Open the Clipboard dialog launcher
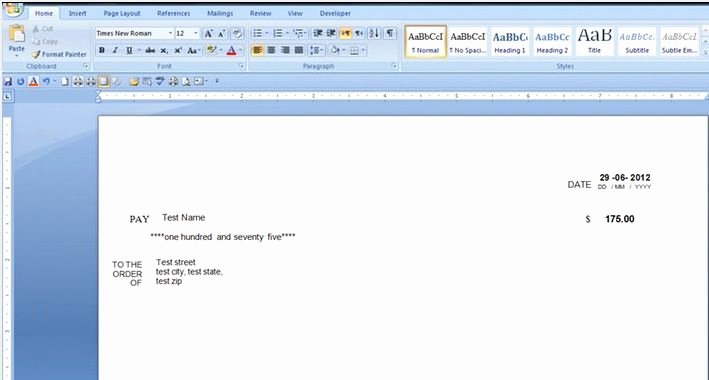709x380 pixels. (x=86, y=66)
